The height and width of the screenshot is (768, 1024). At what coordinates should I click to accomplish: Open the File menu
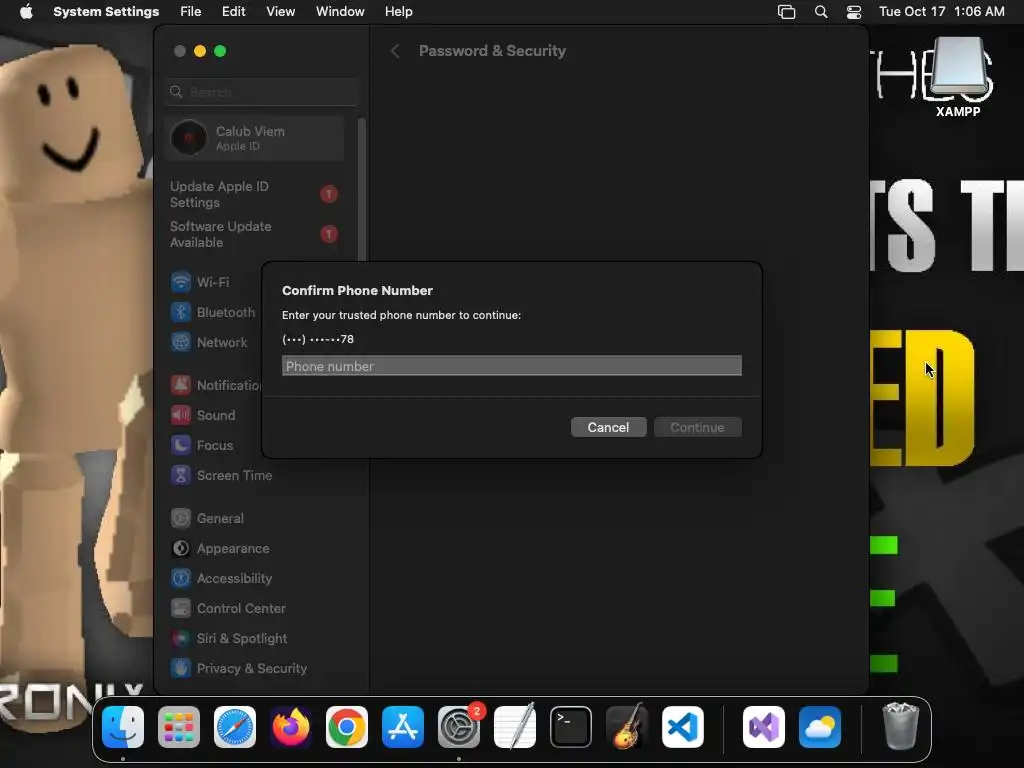[191, 12]
